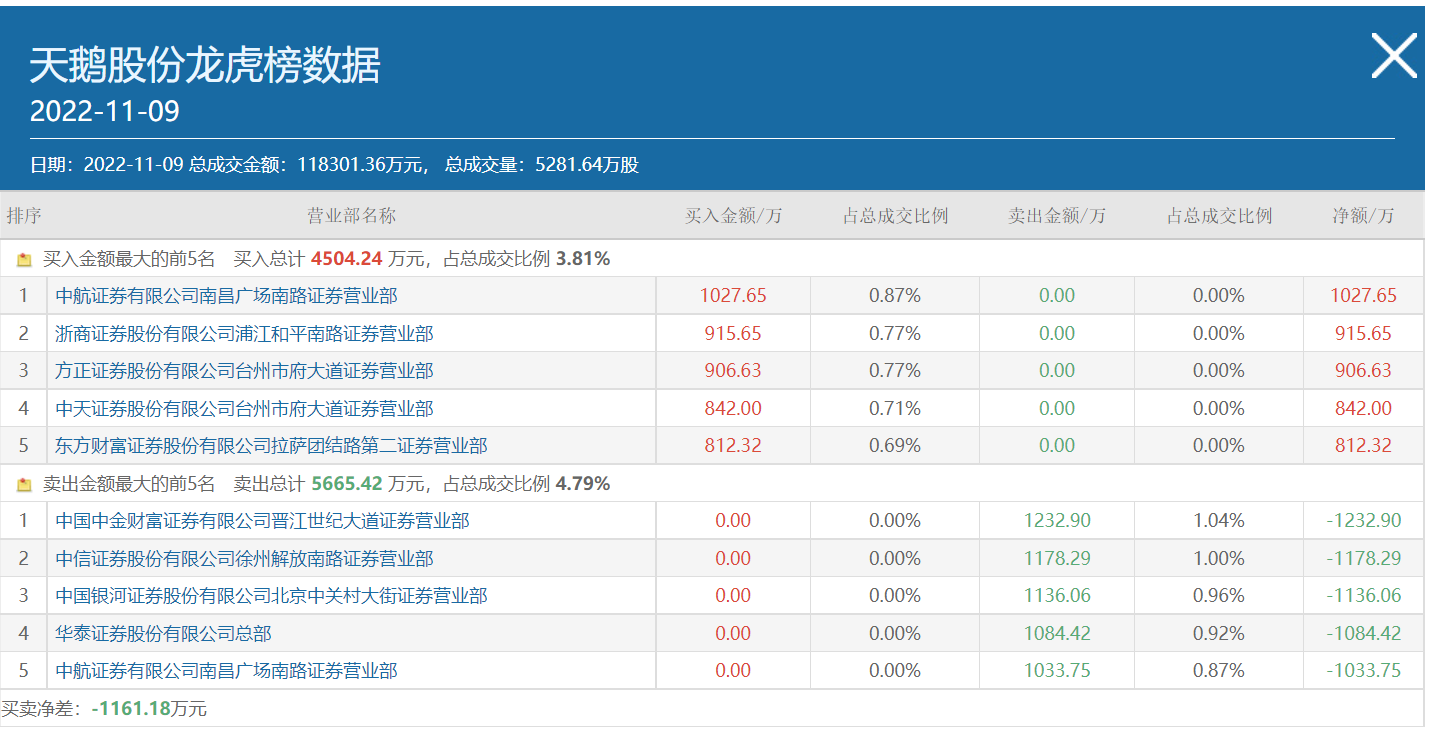Click the 卖出金额/万 column header
1430x730 pixels.
[x=1056, y=216]
